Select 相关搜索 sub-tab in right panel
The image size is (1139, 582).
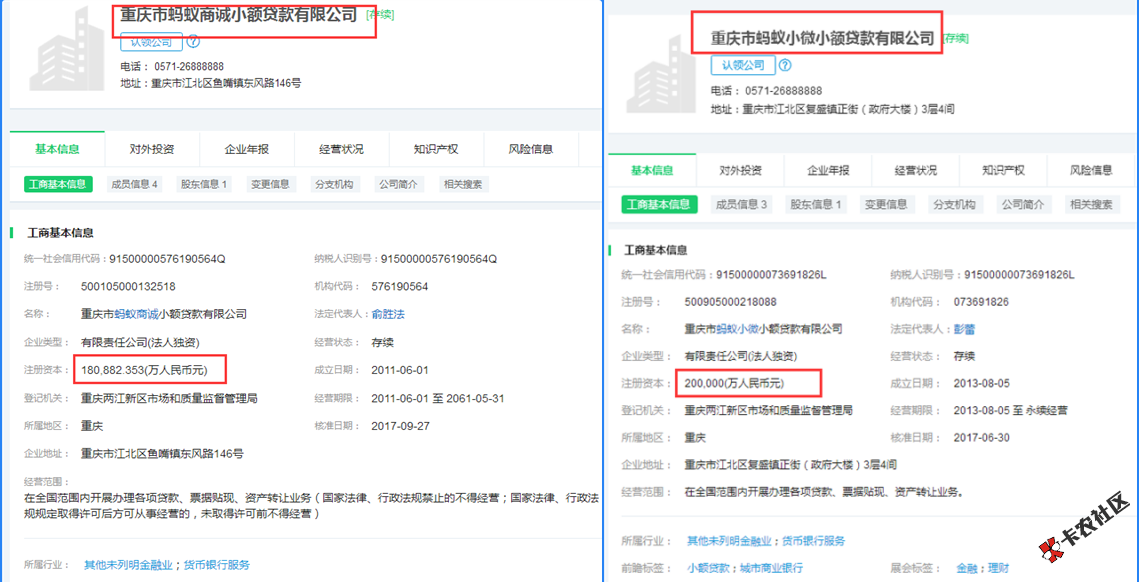[1091, 204]
